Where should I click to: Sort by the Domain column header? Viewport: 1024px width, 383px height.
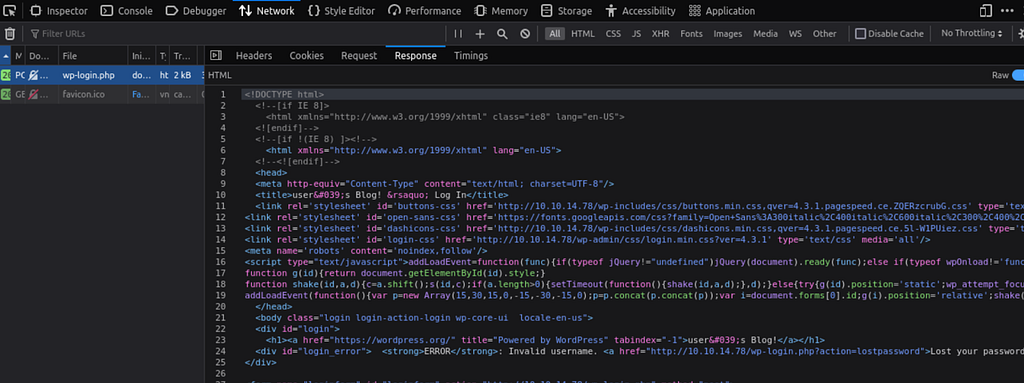(42, 56)
